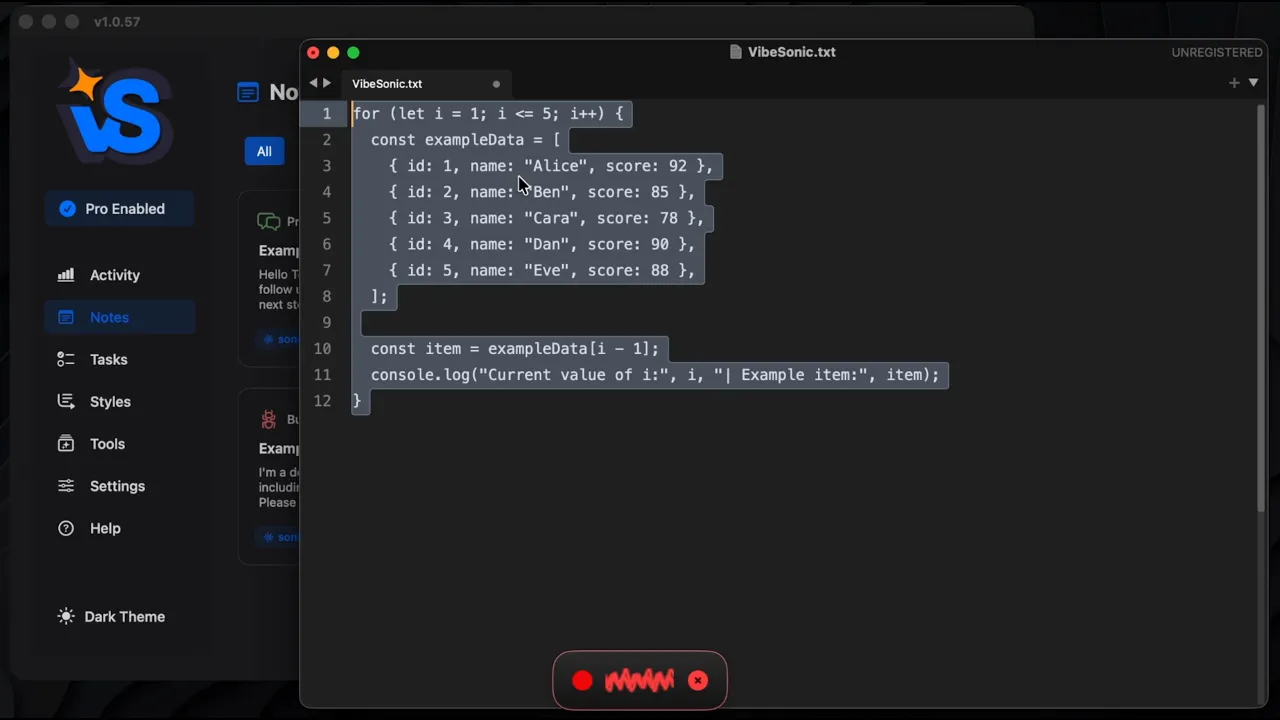Screen dimensions: 1280x720
Task: Open Tasks in the sidebar
Action: (120, 359)
